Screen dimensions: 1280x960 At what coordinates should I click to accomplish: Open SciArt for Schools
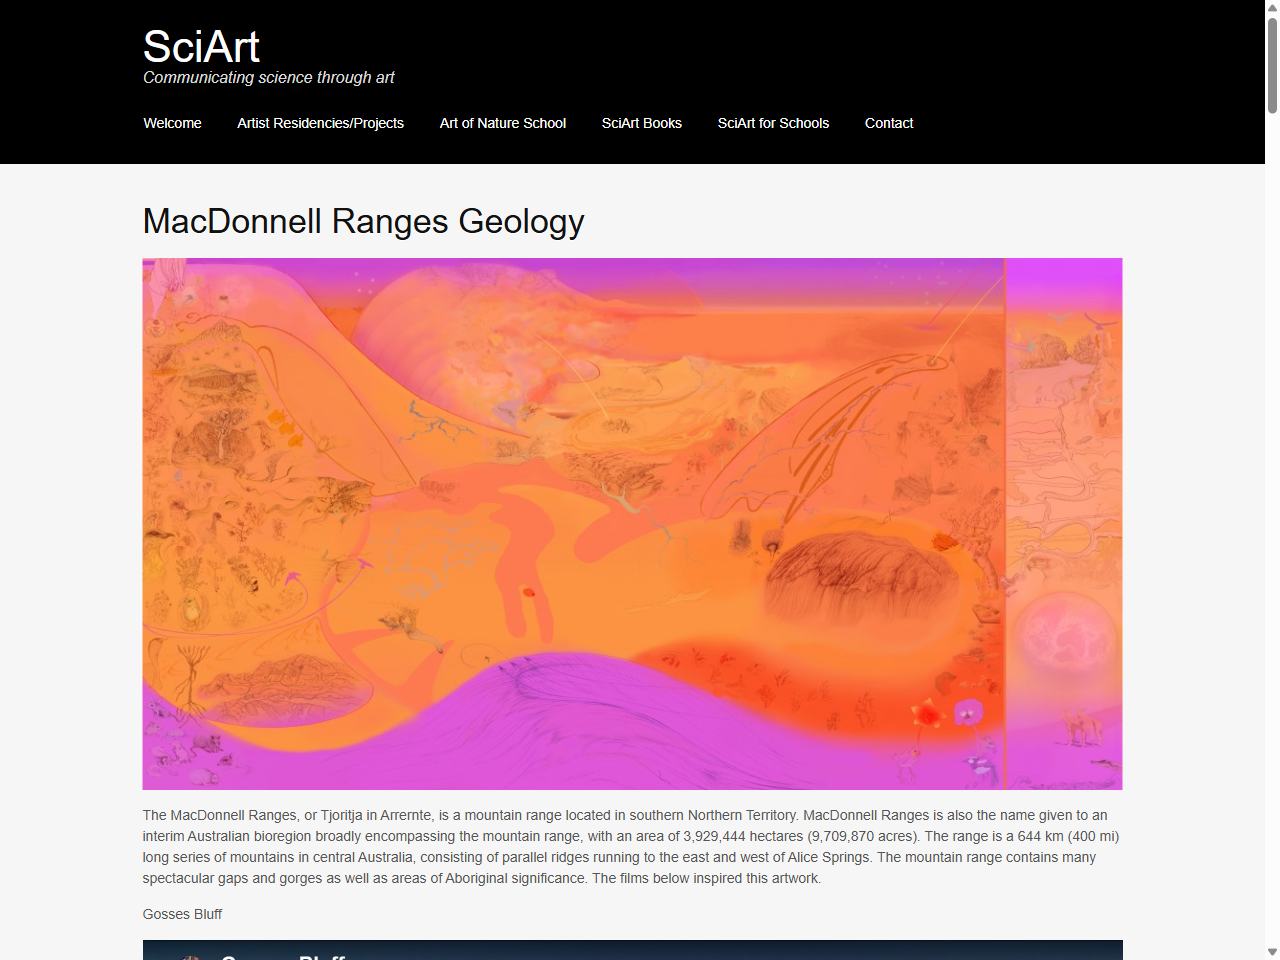pos(773,124)
